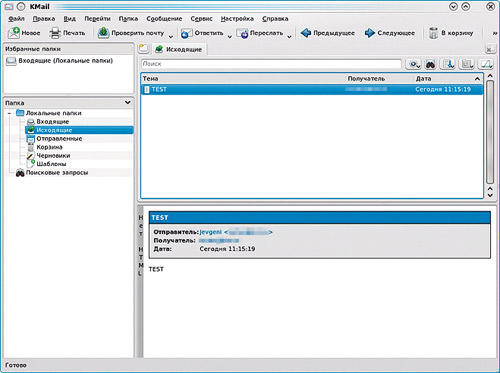Click bottom scroll down arrow of message list

coord(490,195)
